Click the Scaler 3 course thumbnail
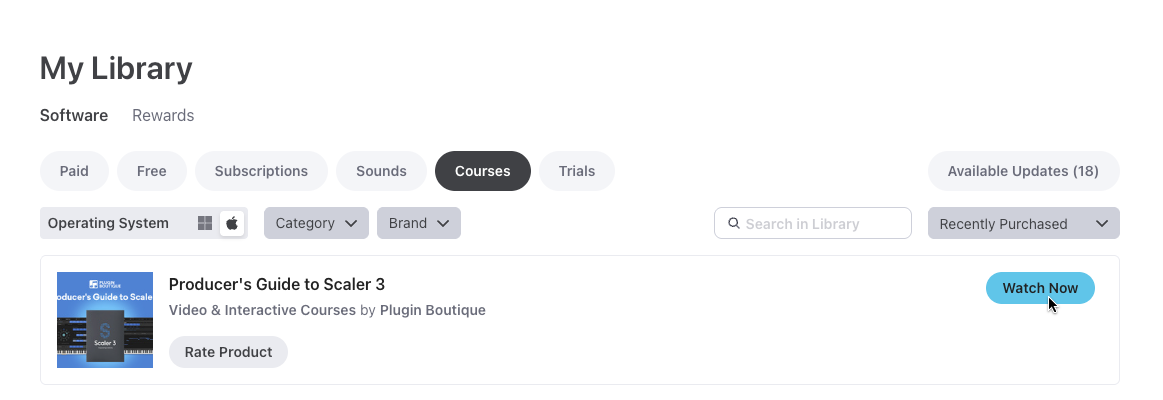 105,320
